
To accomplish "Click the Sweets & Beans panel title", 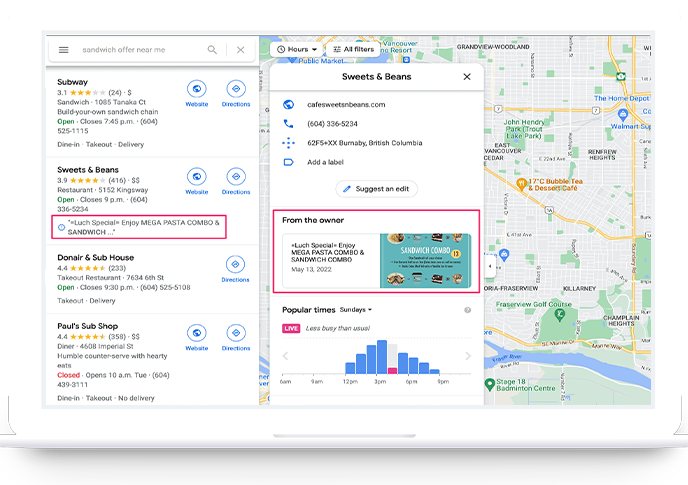I will tap(376, 77).
